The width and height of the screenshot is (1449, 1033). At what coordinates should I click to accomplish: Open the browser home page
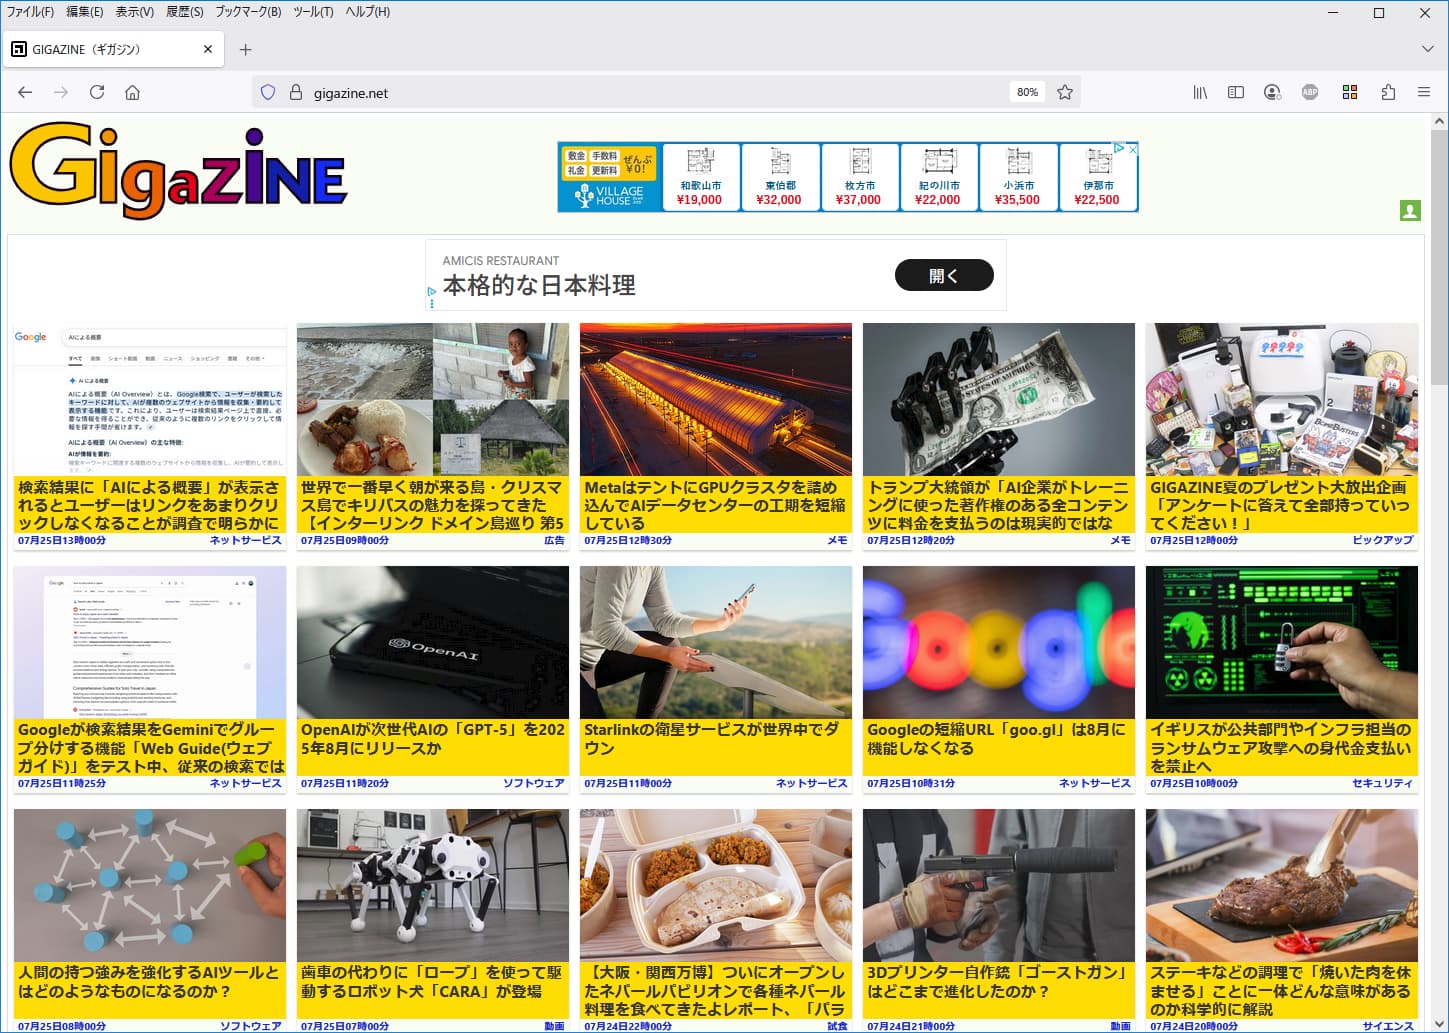(x=132, y=92)
